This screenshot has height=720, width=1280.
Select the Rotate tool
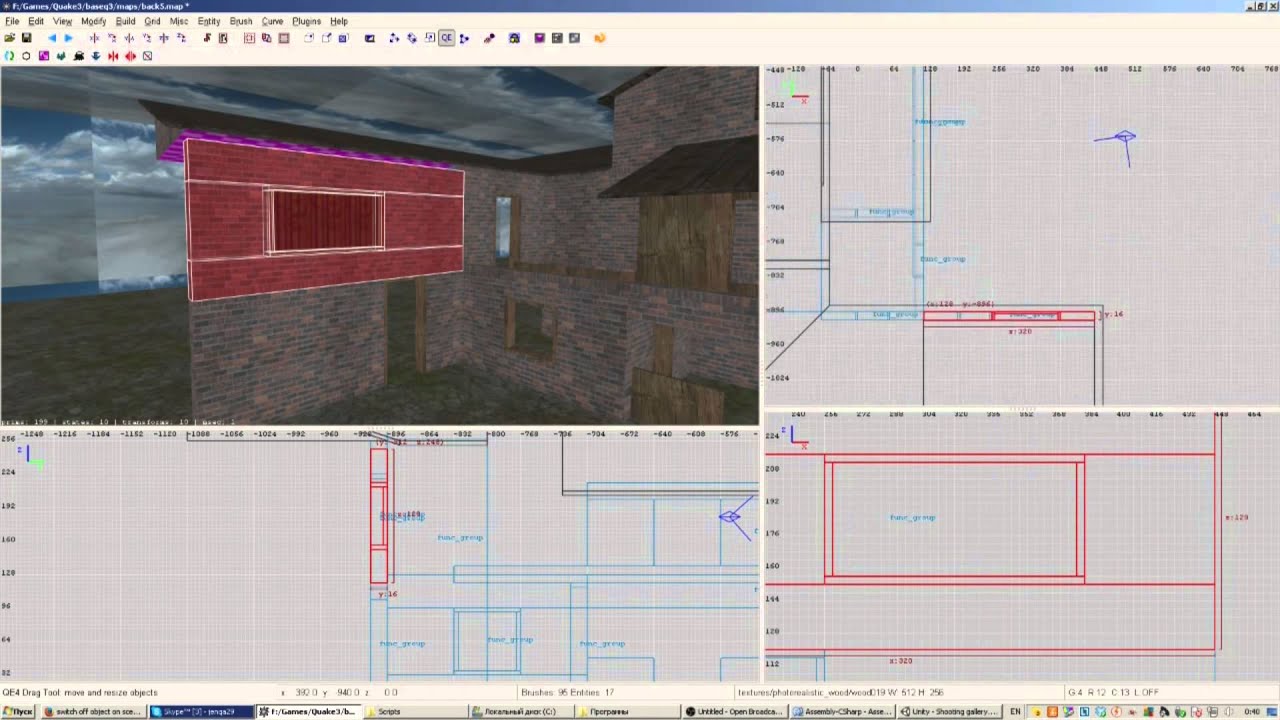click(x=412, y=38)
